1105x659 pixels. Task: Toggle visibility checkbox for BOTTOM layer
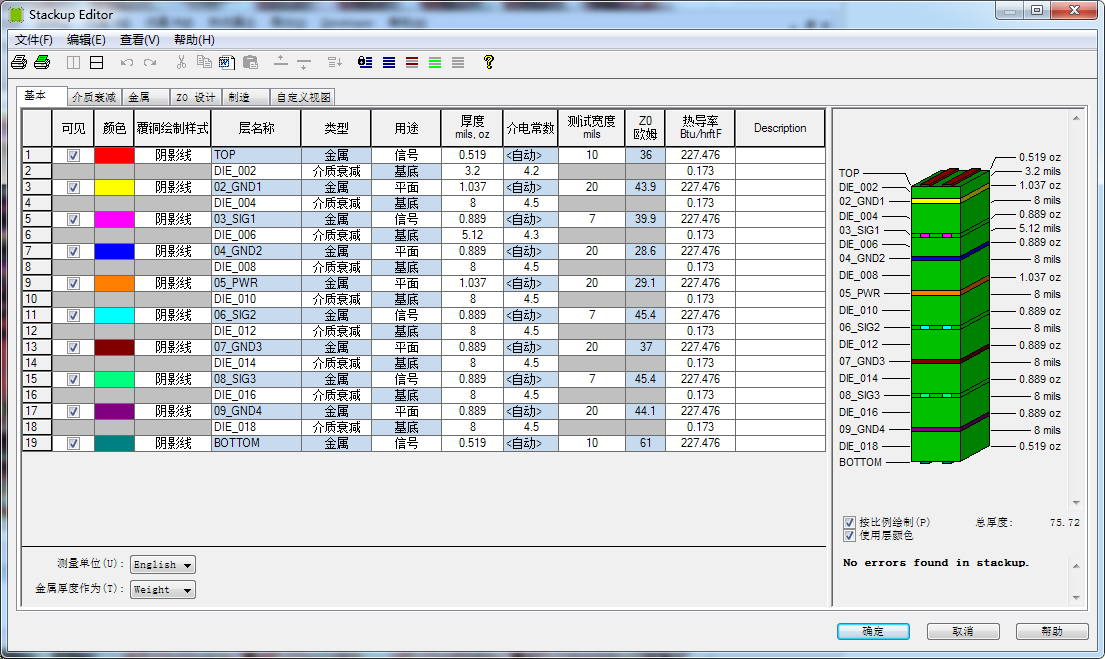click(73, 443)
